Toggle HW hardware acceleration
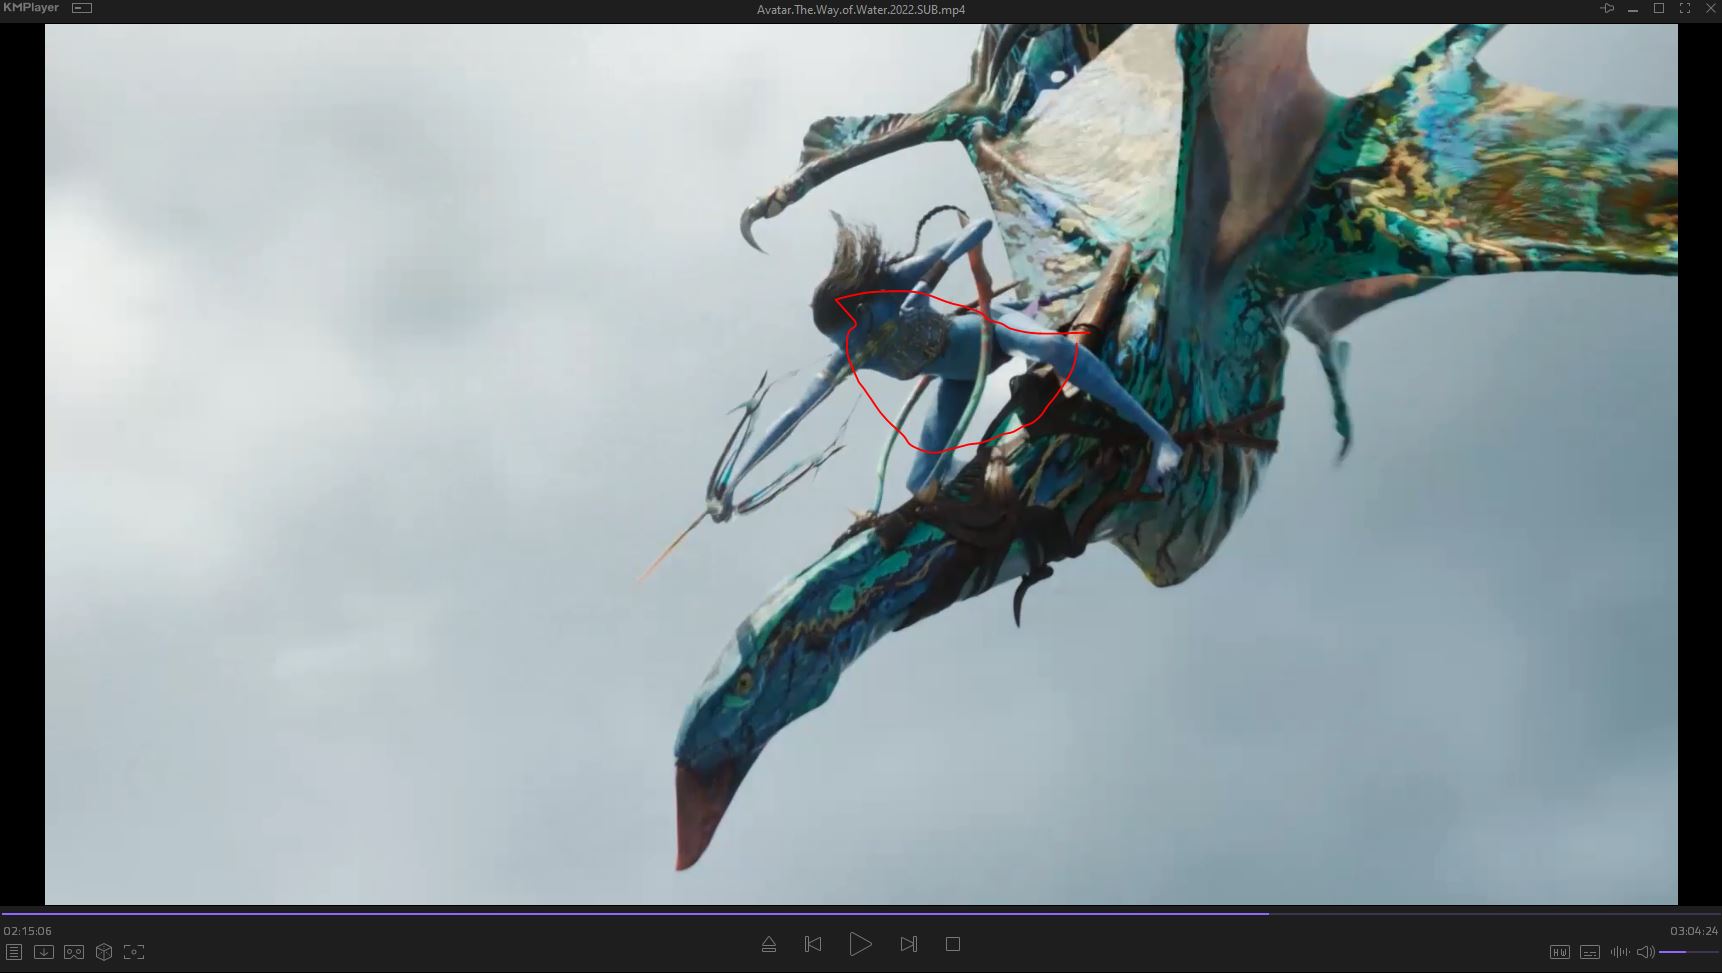This screenshot has width=1722, height=973. point(1559,952)
